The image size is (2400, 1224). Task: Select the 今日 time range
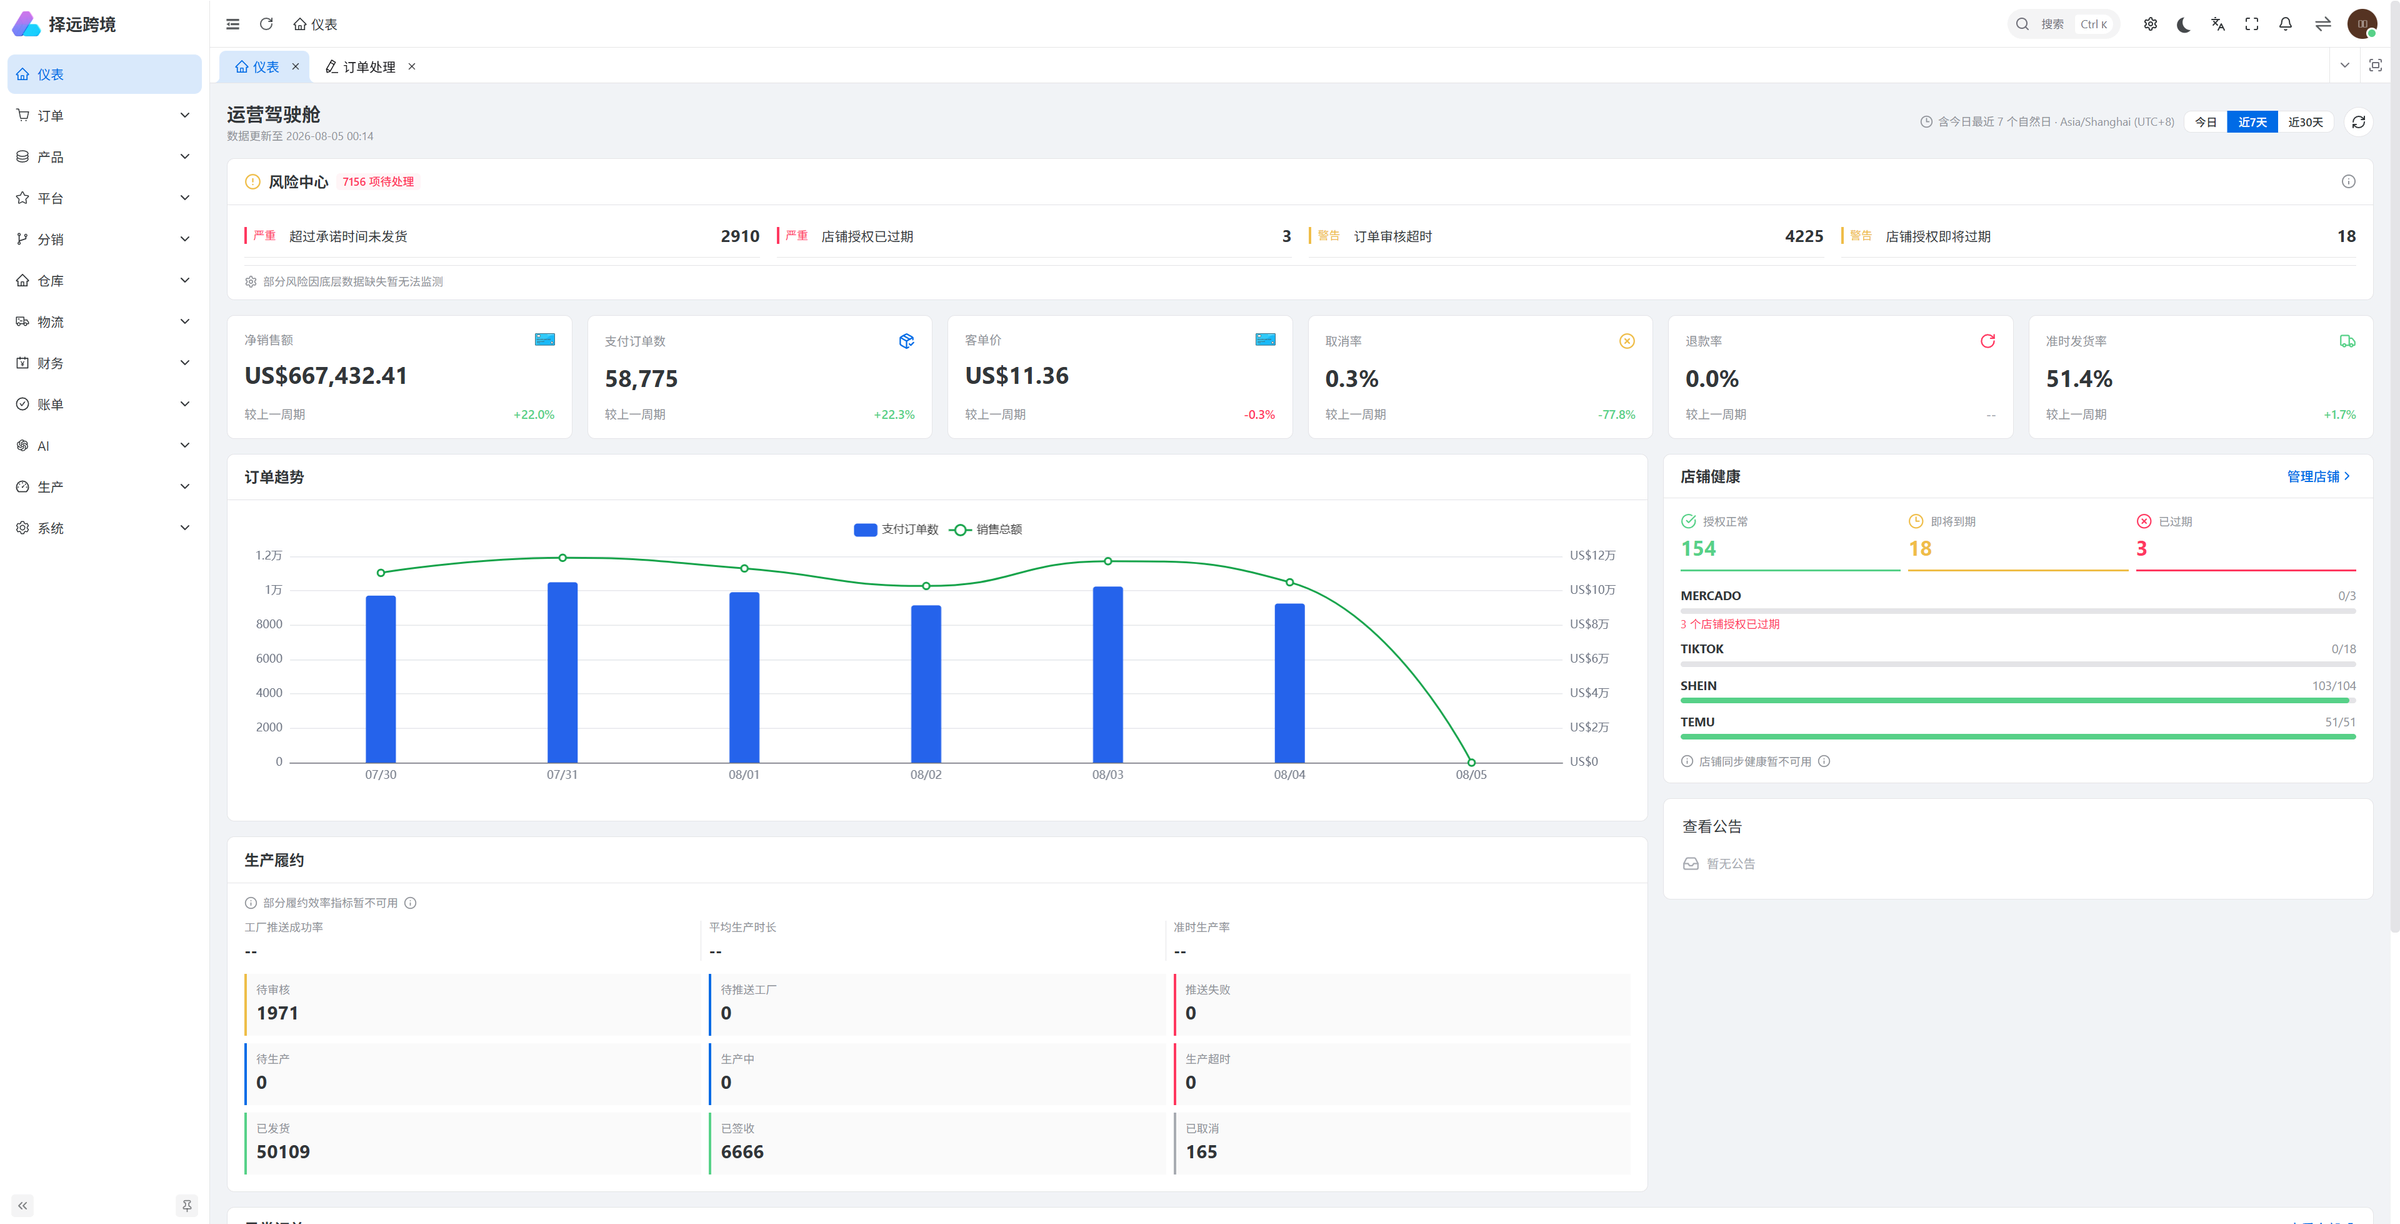[2206, 122]
